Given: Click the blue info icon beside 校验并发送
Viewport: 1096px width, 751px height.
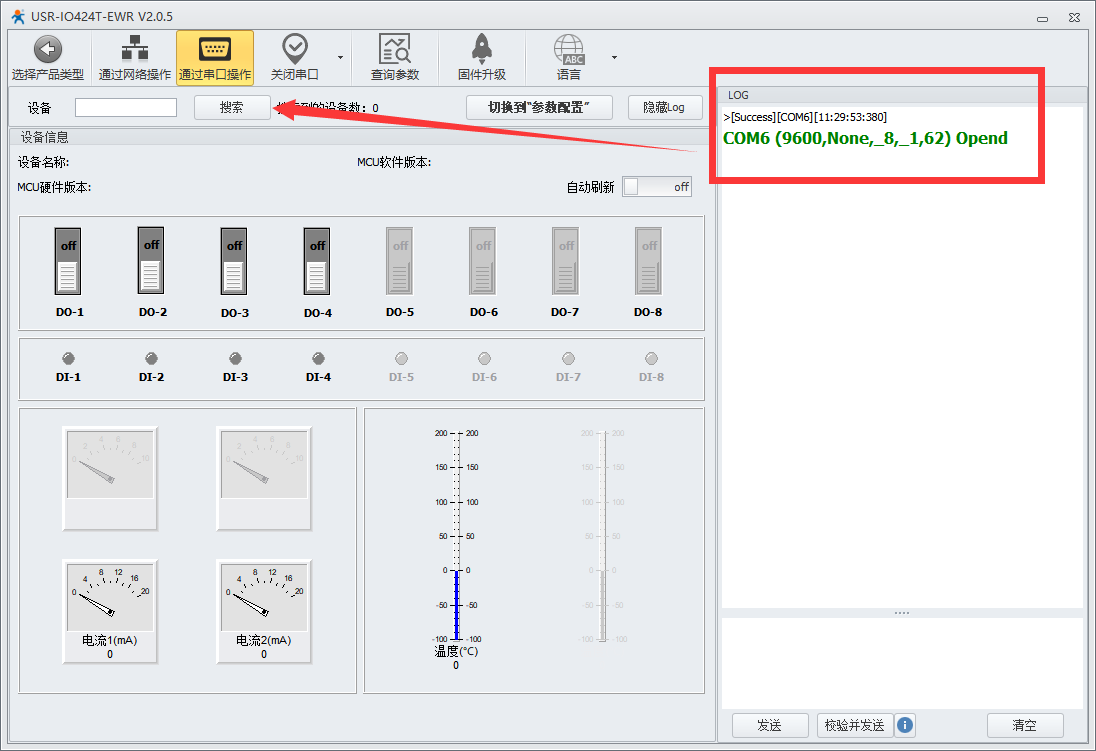Looking at the screenshot, I should click(x=904, y=725).
